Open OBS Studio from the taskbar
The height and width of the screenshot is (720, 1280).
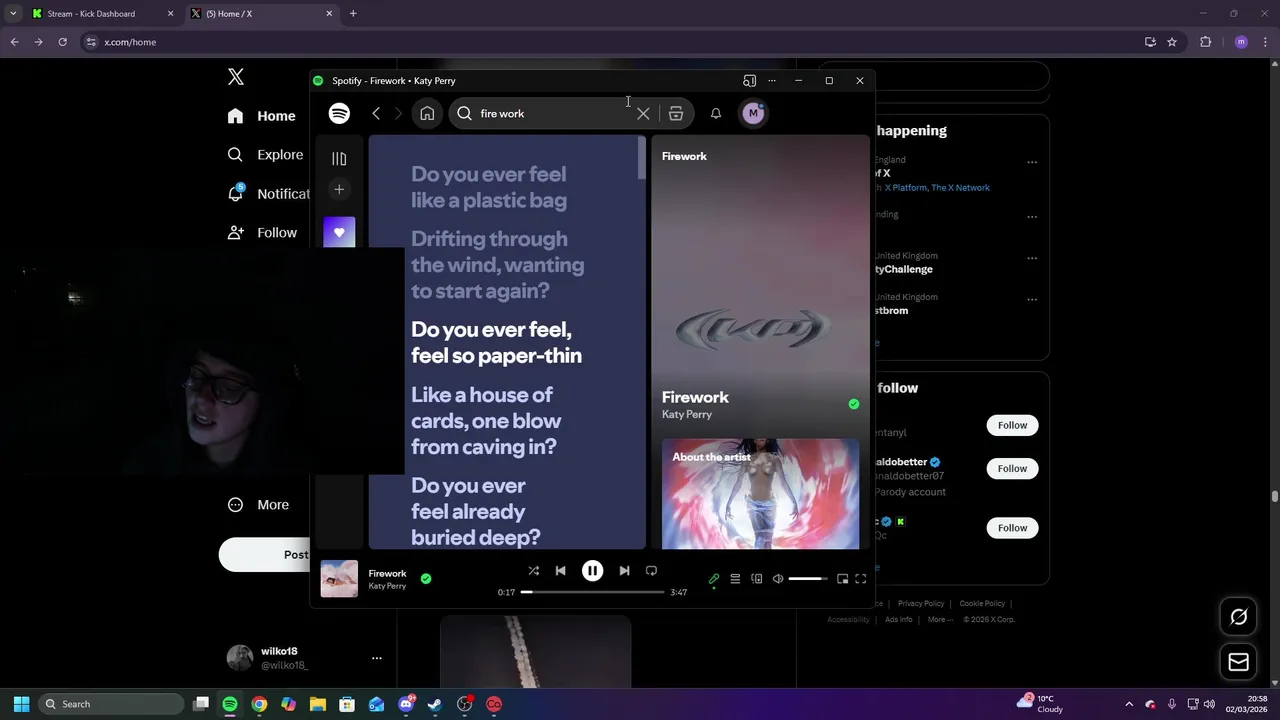465,704
